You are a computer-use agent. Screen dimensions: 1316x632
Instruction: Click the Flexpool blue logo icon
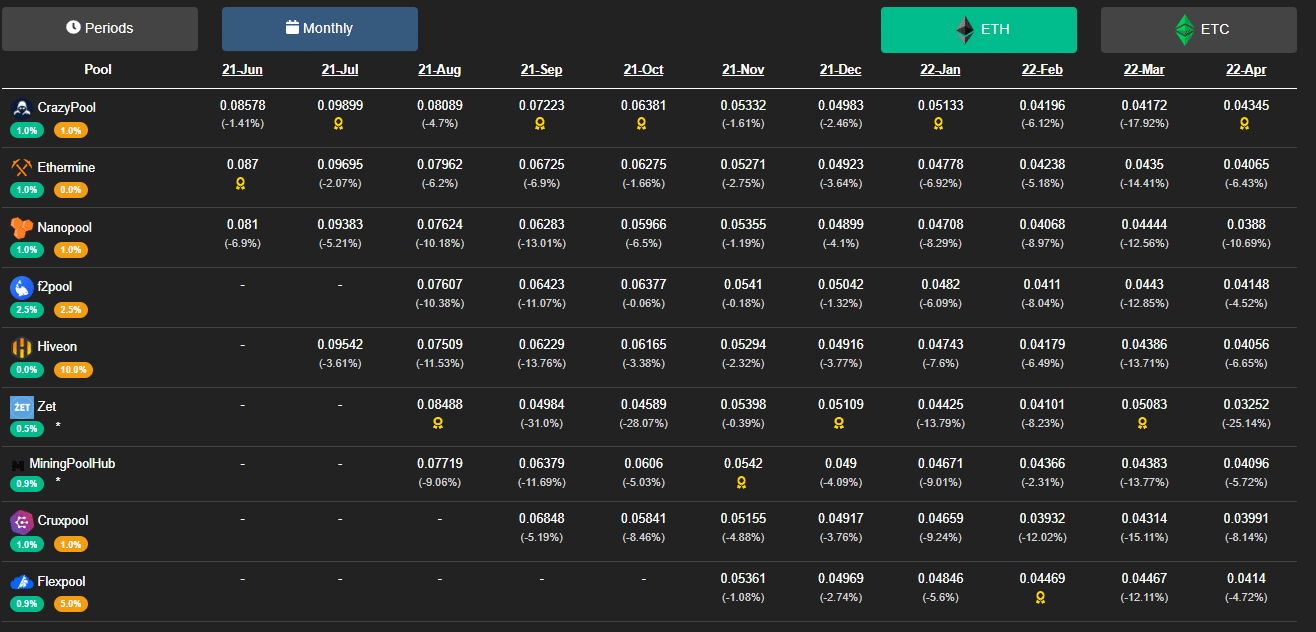click(21, 581)
